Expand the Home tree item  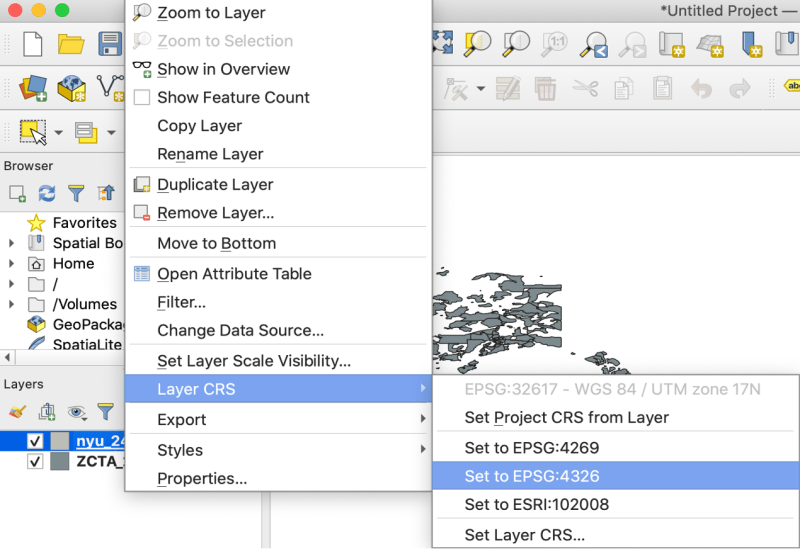click(11, 264)
